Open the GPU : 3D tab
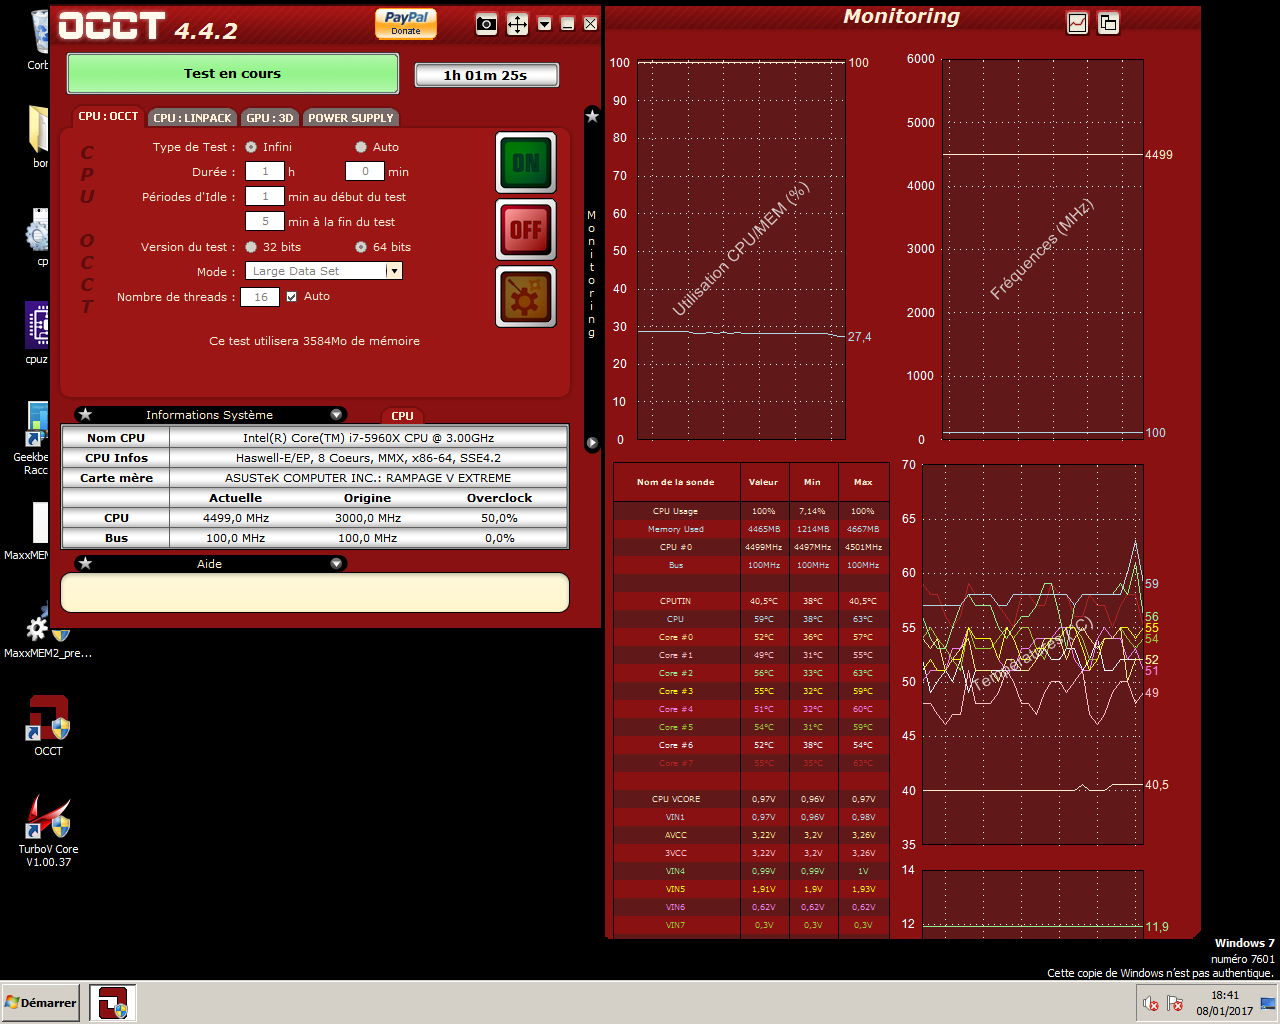 (270, 118)
